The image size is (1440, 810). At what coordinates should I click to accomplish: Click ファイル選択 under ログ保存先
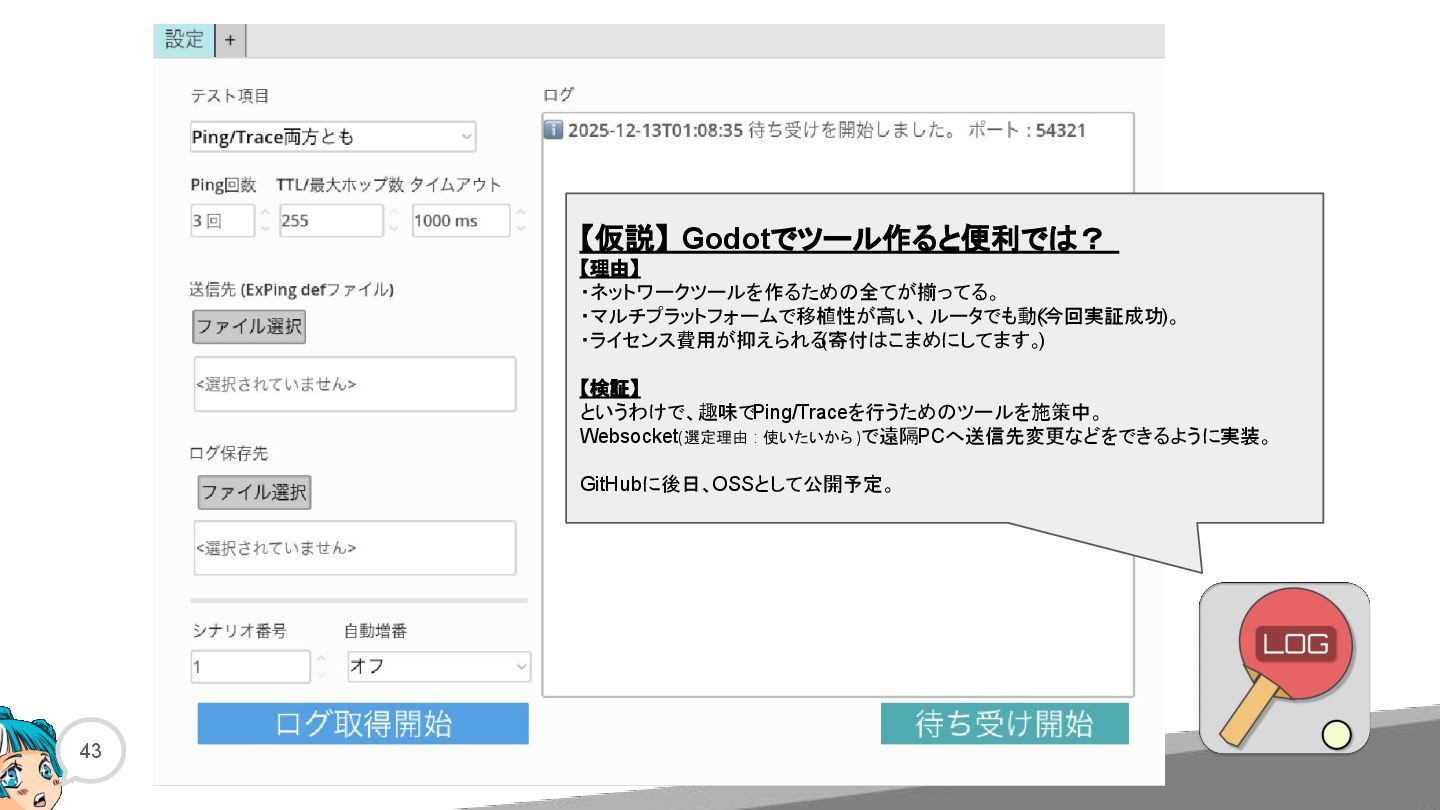pyautogui.click(x=254, y=492)
